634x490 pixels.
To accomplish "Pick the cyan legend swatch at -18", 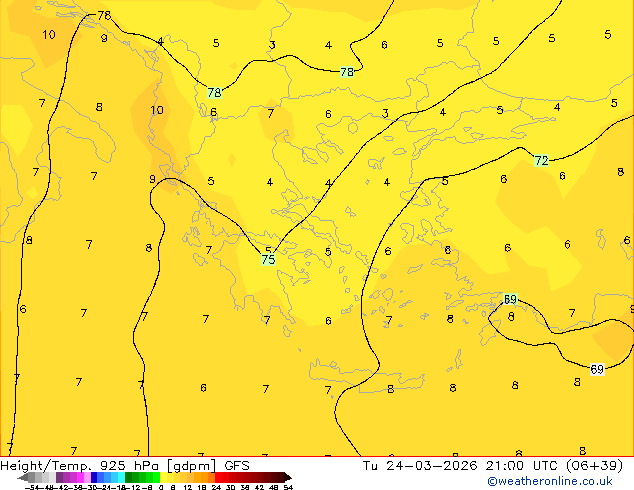I will coord(121,477).
